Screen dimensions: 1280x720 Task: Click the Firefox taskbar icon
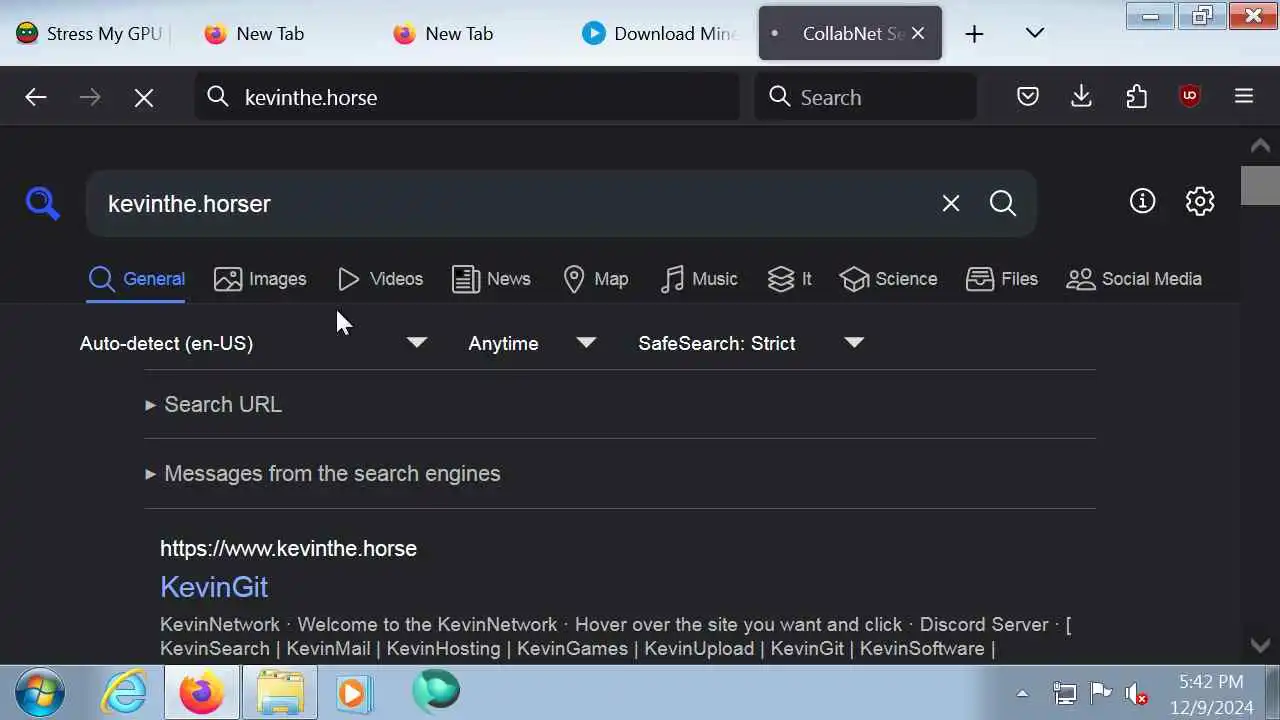[x=202, y=692]
